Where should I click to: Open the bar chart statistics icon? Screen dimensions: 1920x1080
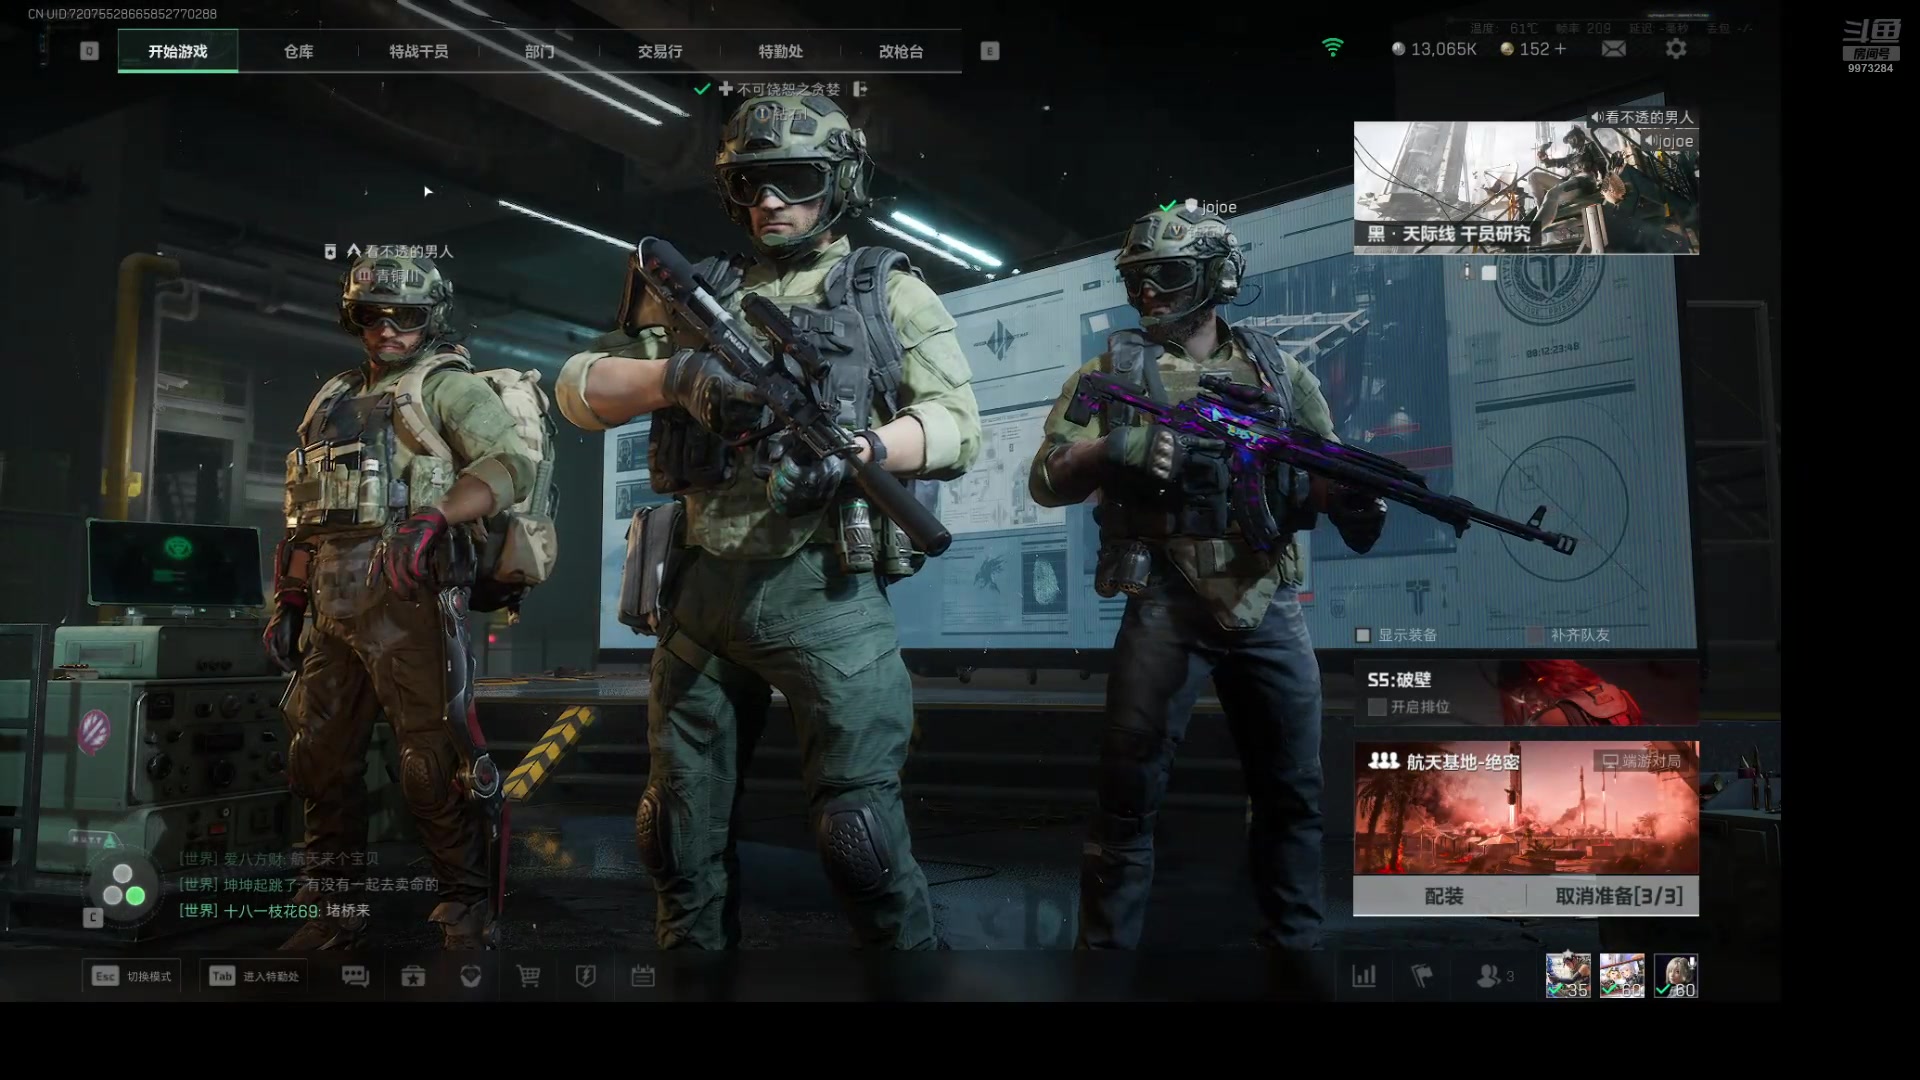[x=1364, y=976]
